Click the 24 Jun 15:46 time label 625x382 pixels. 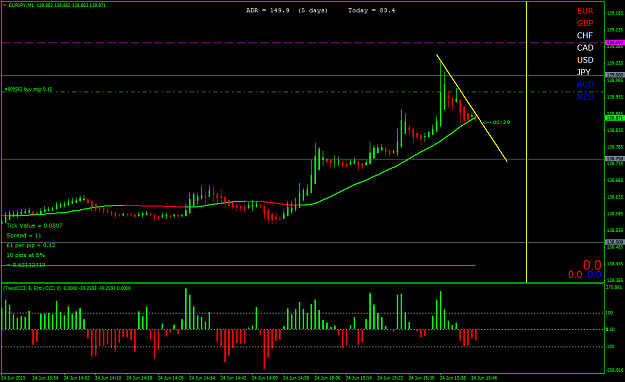pyautogui.click(x=484, y=378)
